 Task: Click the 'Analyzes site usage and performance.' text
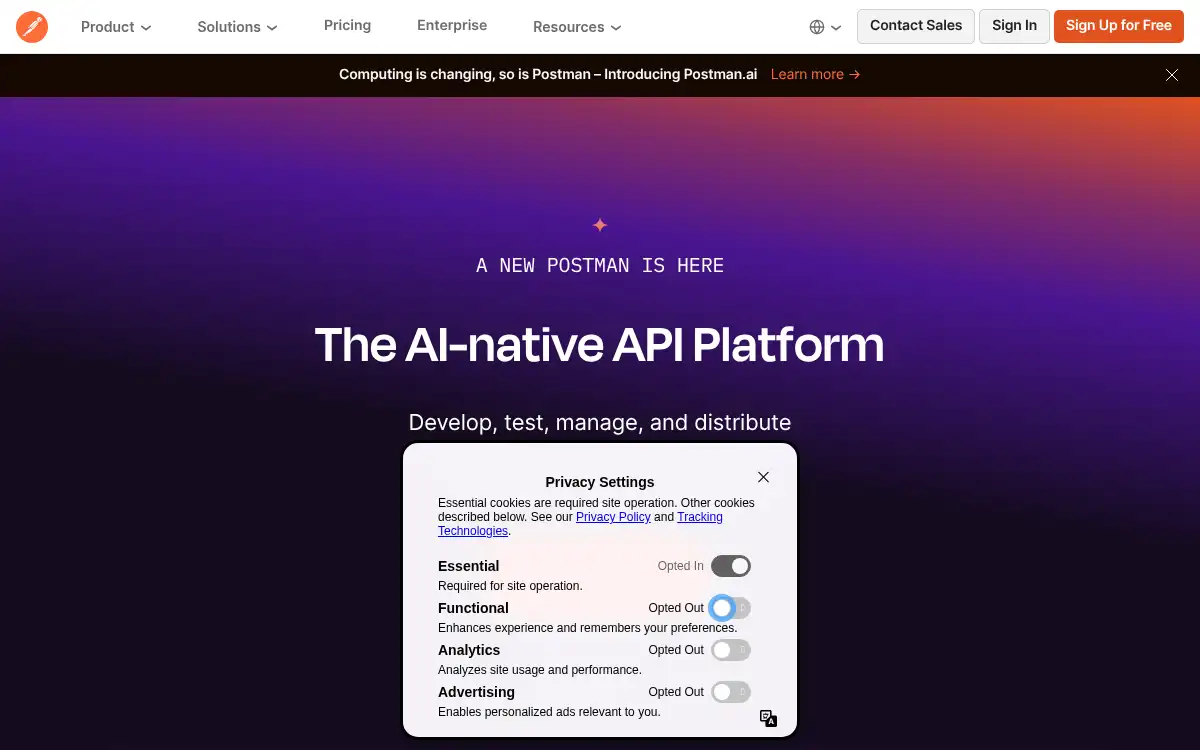pos(540,670)
